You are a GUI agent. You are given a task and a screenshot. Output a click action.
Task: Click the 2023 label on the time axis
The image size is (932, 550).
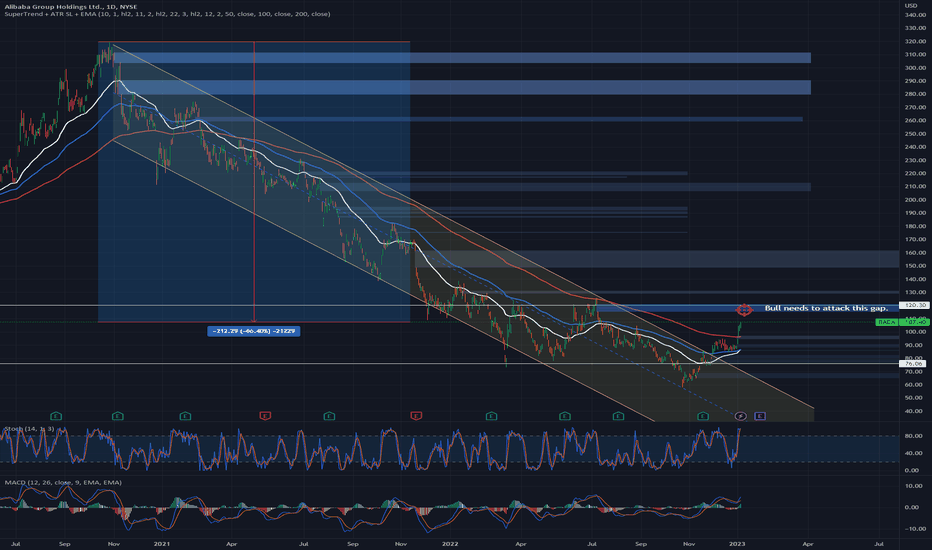737,543
